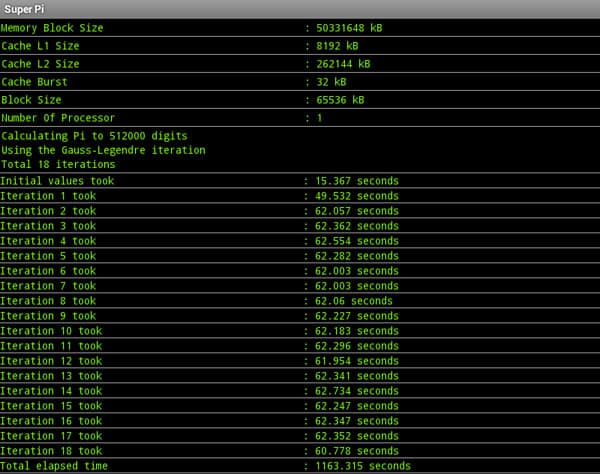The width and height of the screenshot is (600, 474).
Task: Click the 32 kB value
Action: click(331, 82)
